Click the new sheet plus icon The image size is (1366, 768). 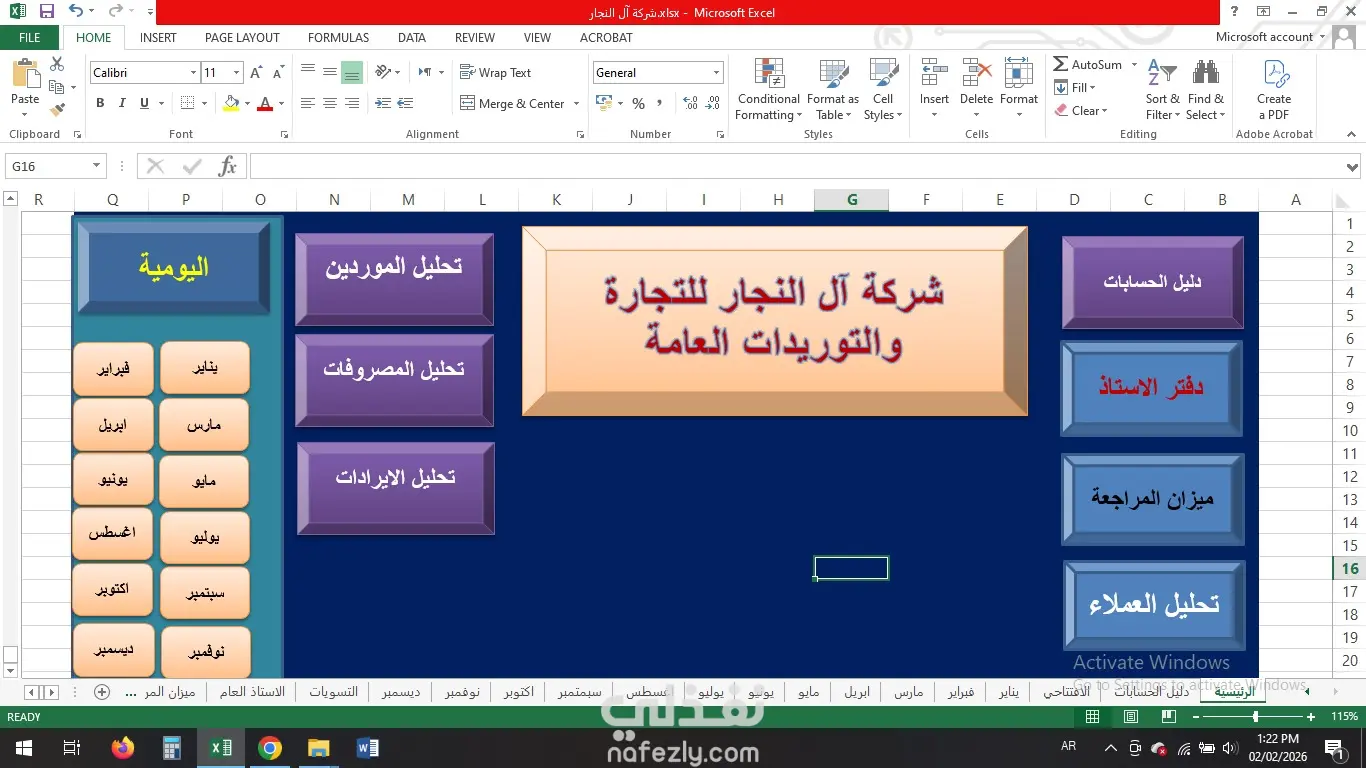click(102, 692)
